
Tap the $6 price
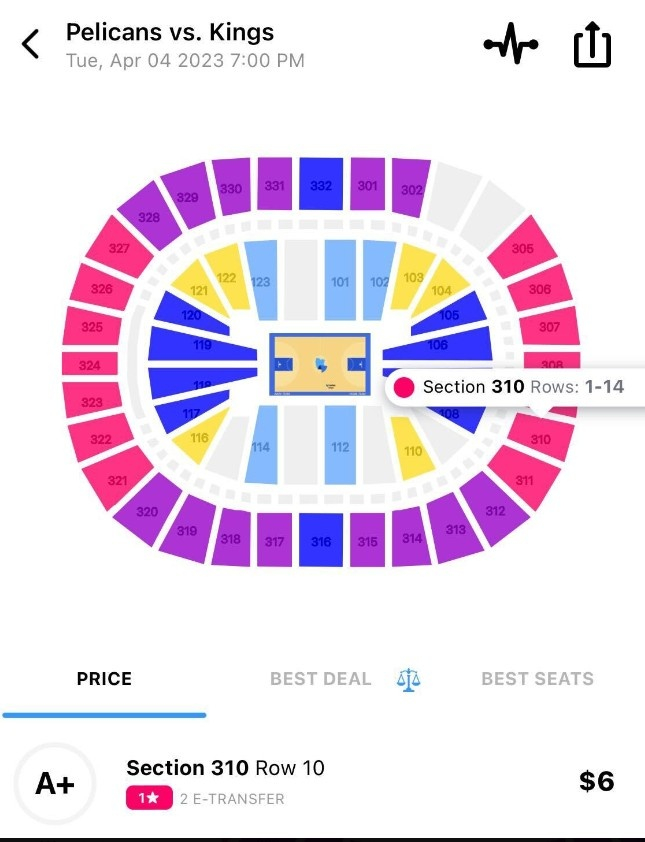596,781
